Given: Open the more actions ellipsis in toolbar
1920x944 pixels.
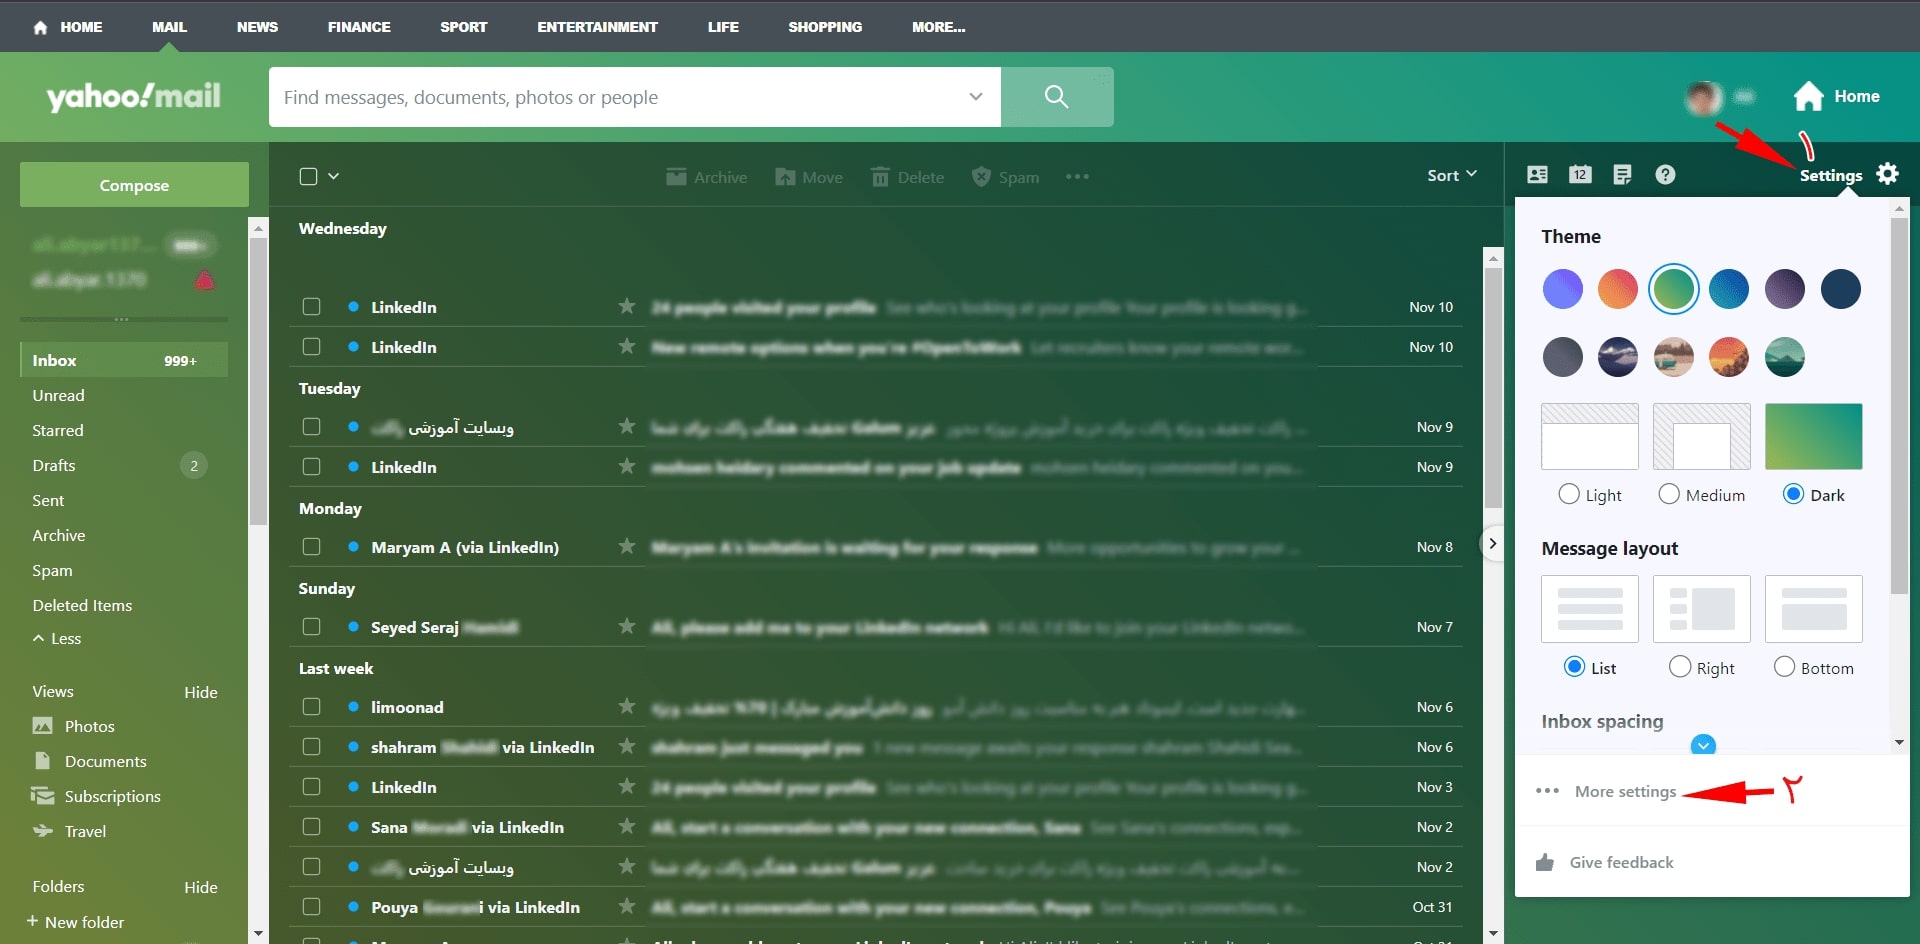Looking at the screenshot, I should click(x=1077, y=177).
